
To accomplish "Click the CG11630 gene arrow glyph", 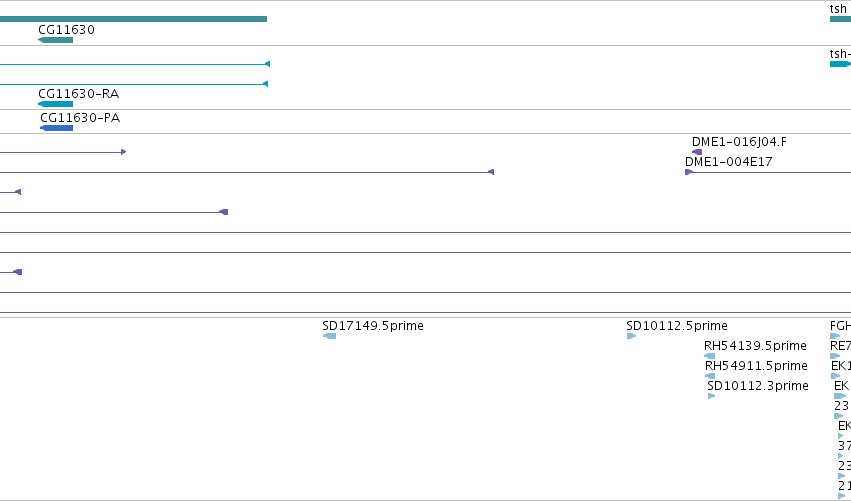I will [55, 40].
